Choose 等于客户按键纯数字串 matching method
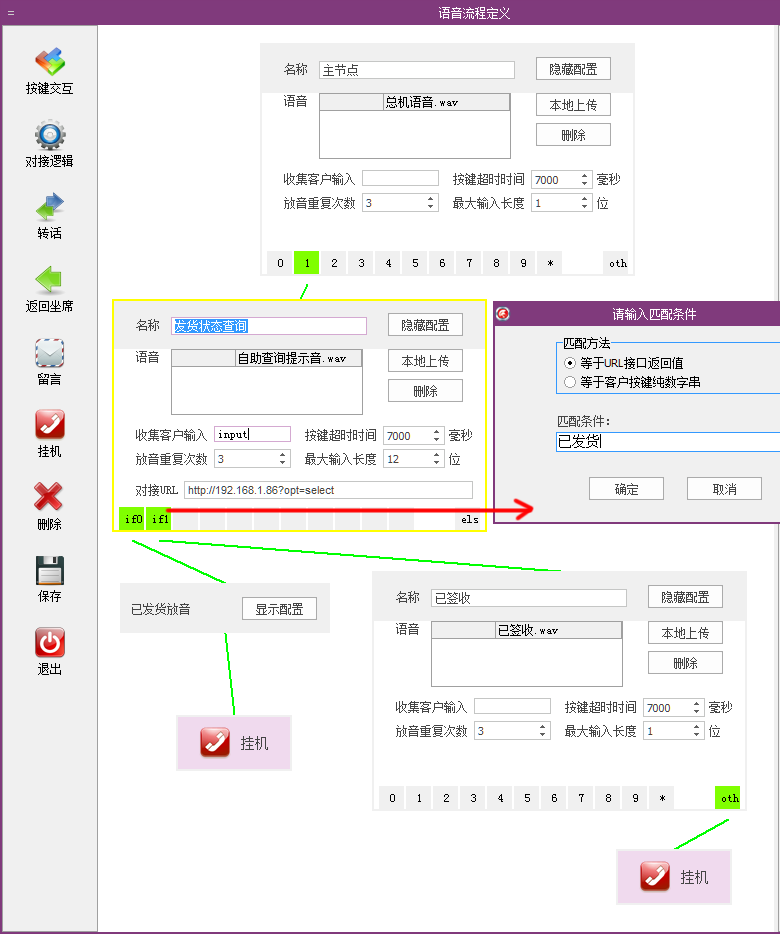The image size is (780, 935). pos(632,382)
